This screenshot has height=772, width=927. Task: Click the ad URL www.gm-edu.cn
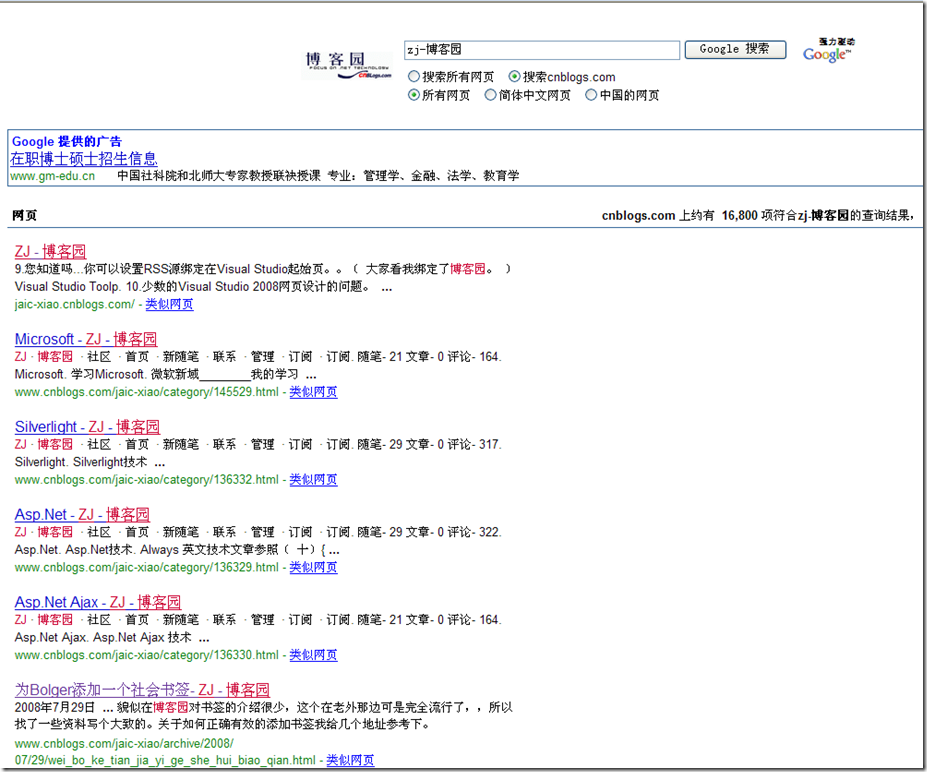pos(52,176)
